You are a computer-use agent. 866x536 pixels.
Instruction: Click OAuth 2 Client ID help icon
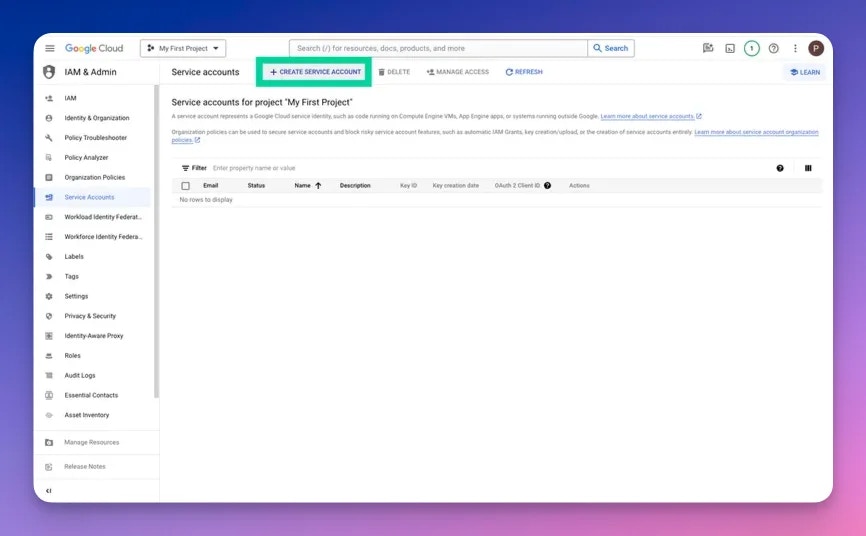[x=547, y=186]
